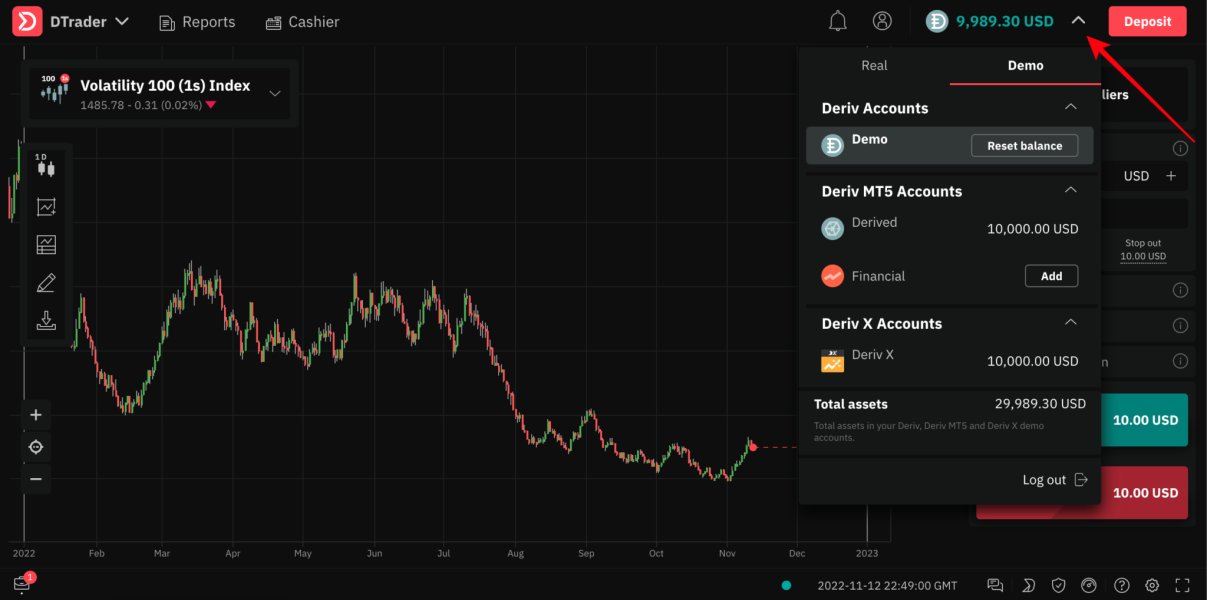Viewport: 1207px width, 600px height.
Task: Click the plus button beside USD stake
Action: (x=1171, y=176)
